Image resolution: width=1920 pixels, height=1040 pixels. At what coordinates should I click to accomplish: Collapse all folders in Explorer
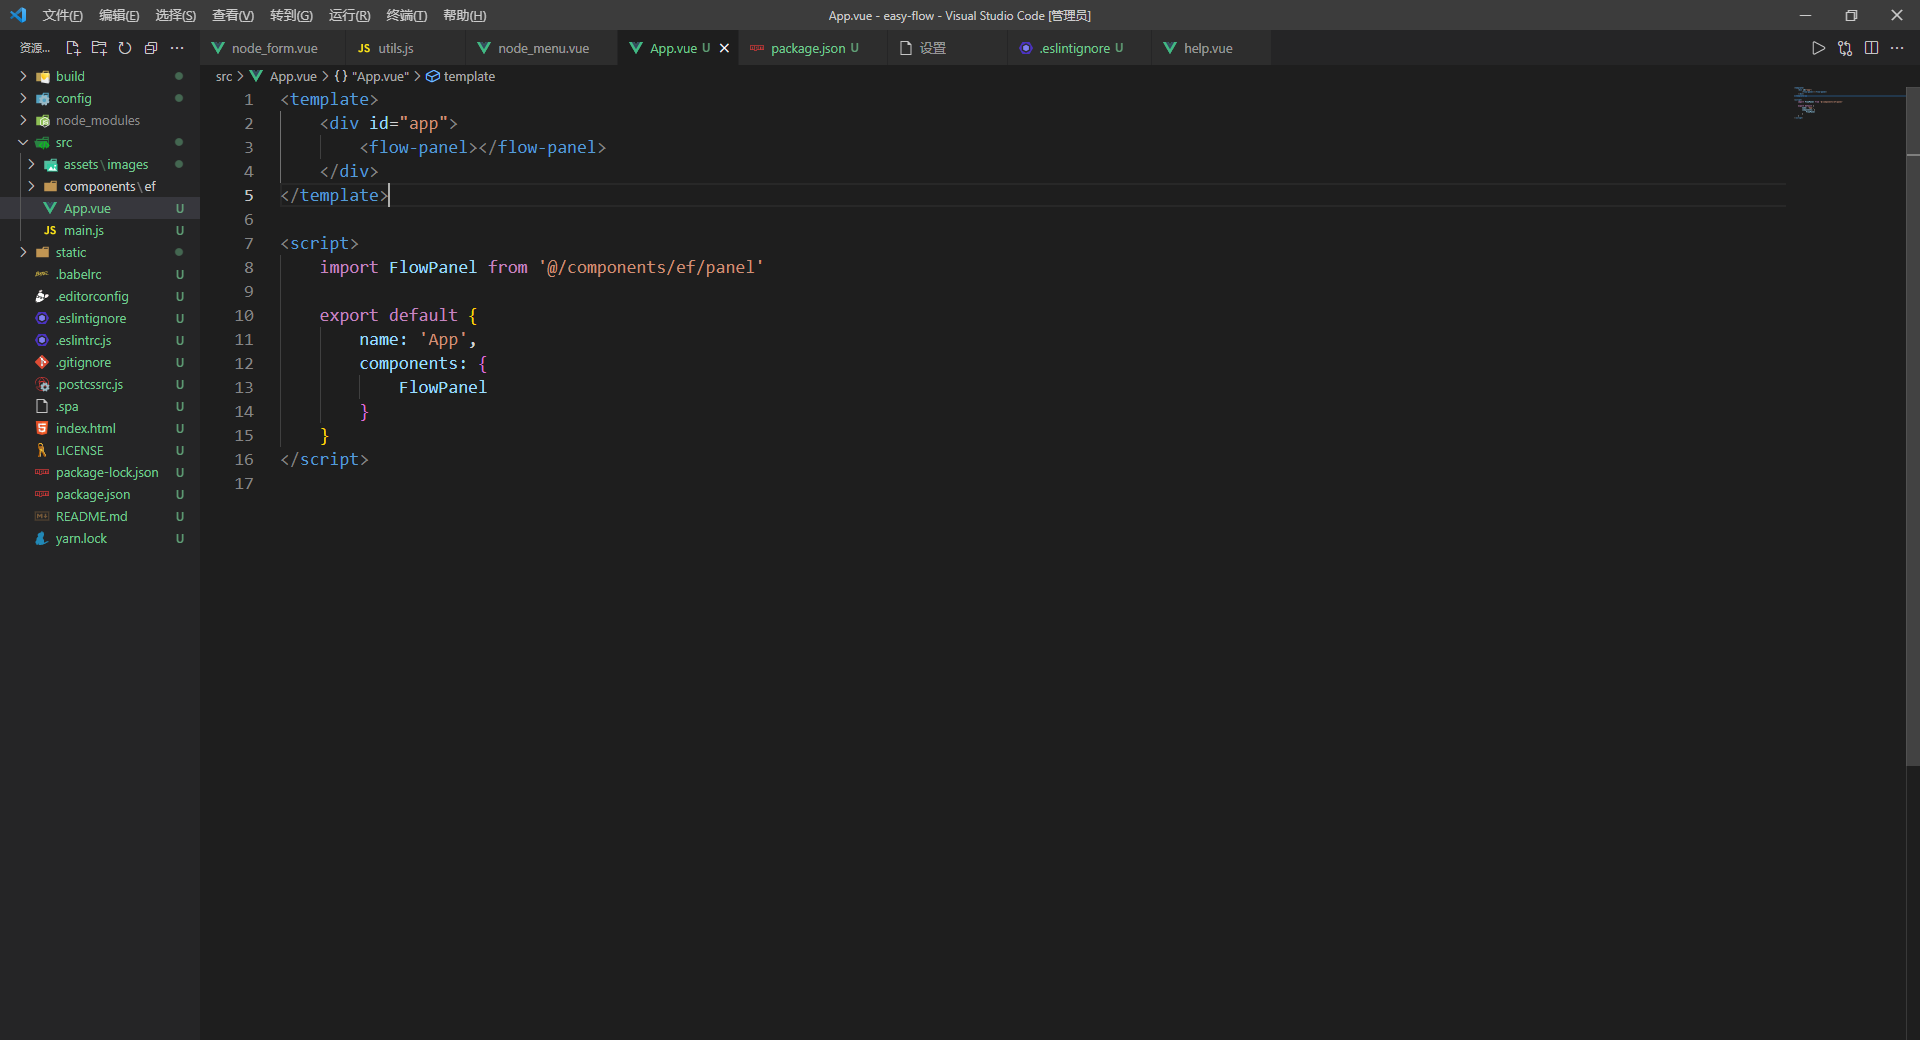pyautogui.click(x=150, y=47)
